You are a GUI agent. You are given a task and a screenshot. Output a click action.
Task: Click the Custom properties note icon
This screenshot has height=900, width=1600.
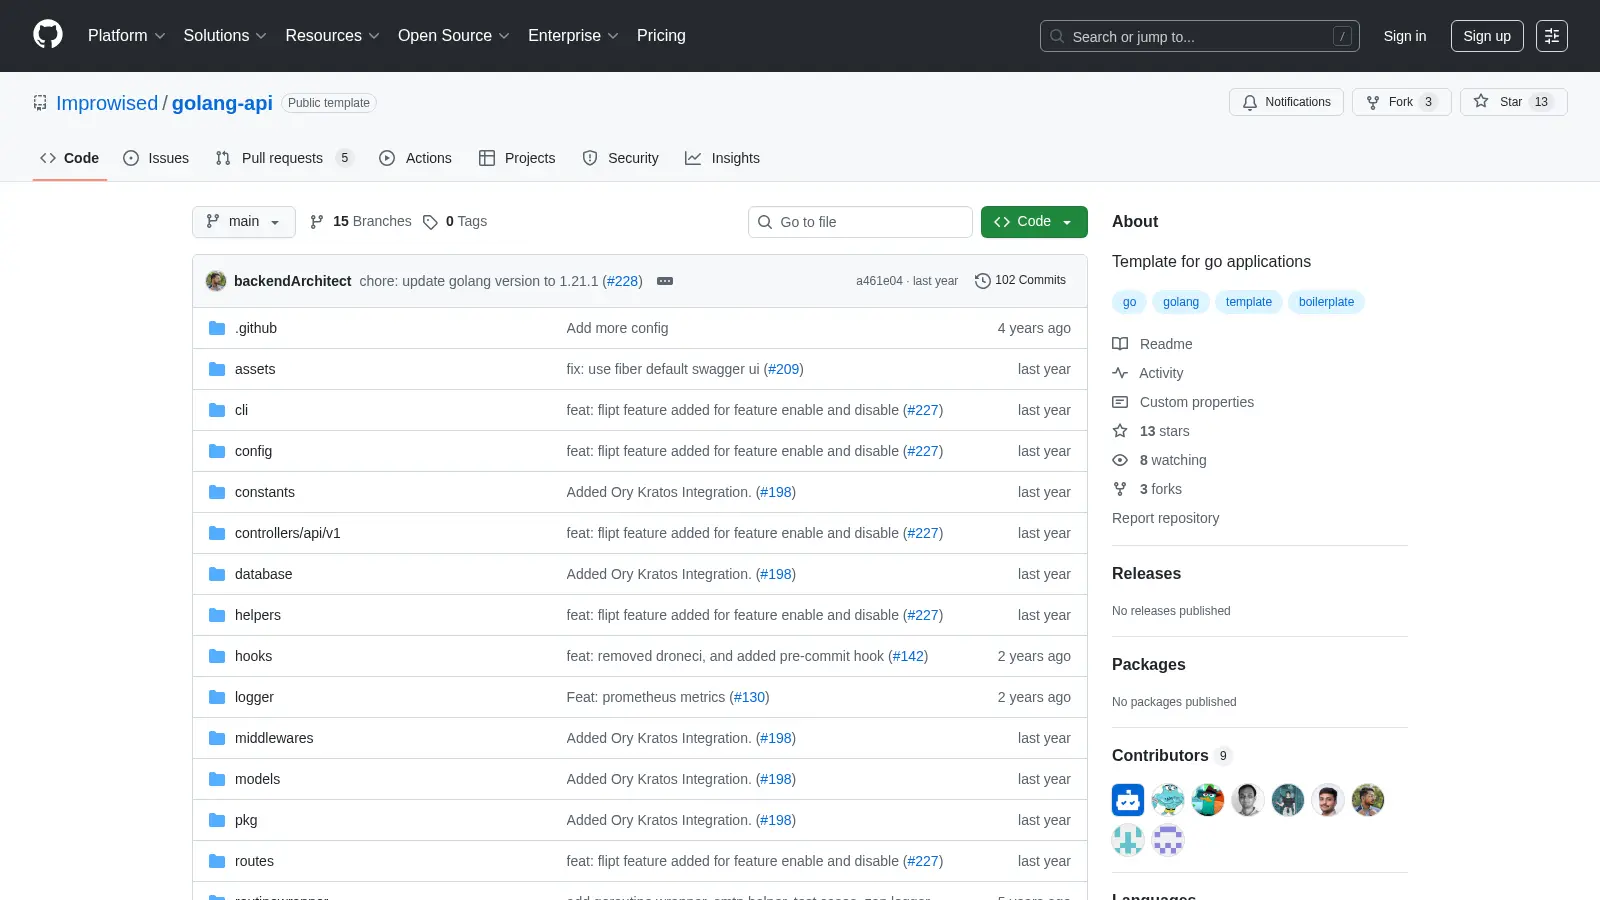click(x=1120, y=402)
